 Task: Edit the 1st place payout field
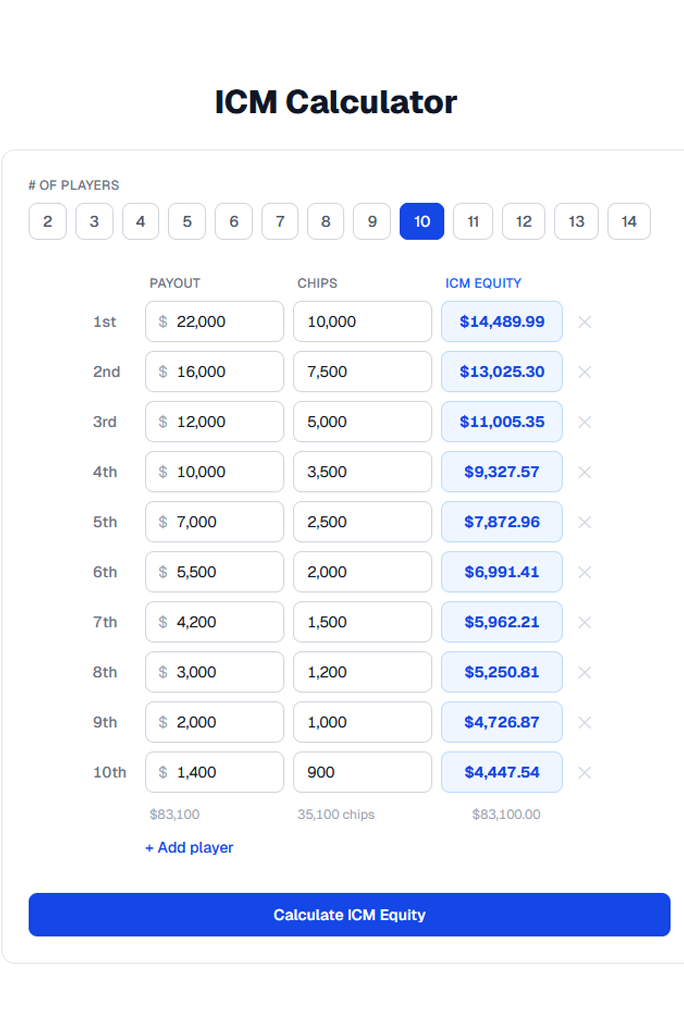(225, 322)
